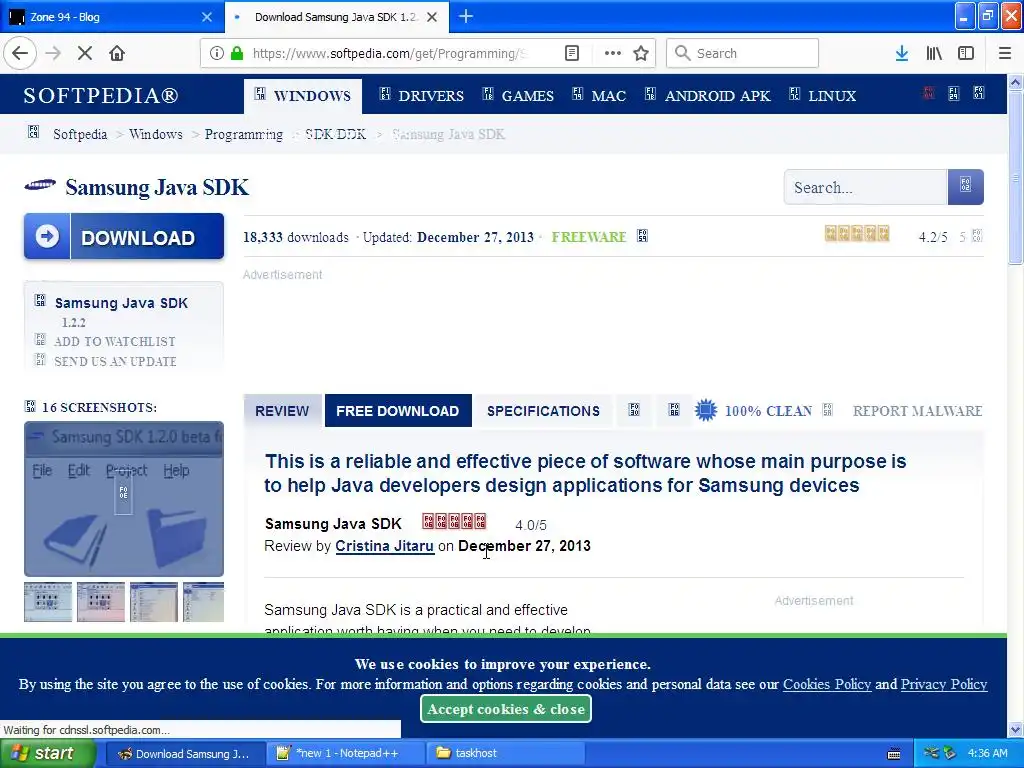This screenshot has height=768, width=1024.
Task: Click the system tray clock 4:36 AM
Action: click(x=987, y=753)
